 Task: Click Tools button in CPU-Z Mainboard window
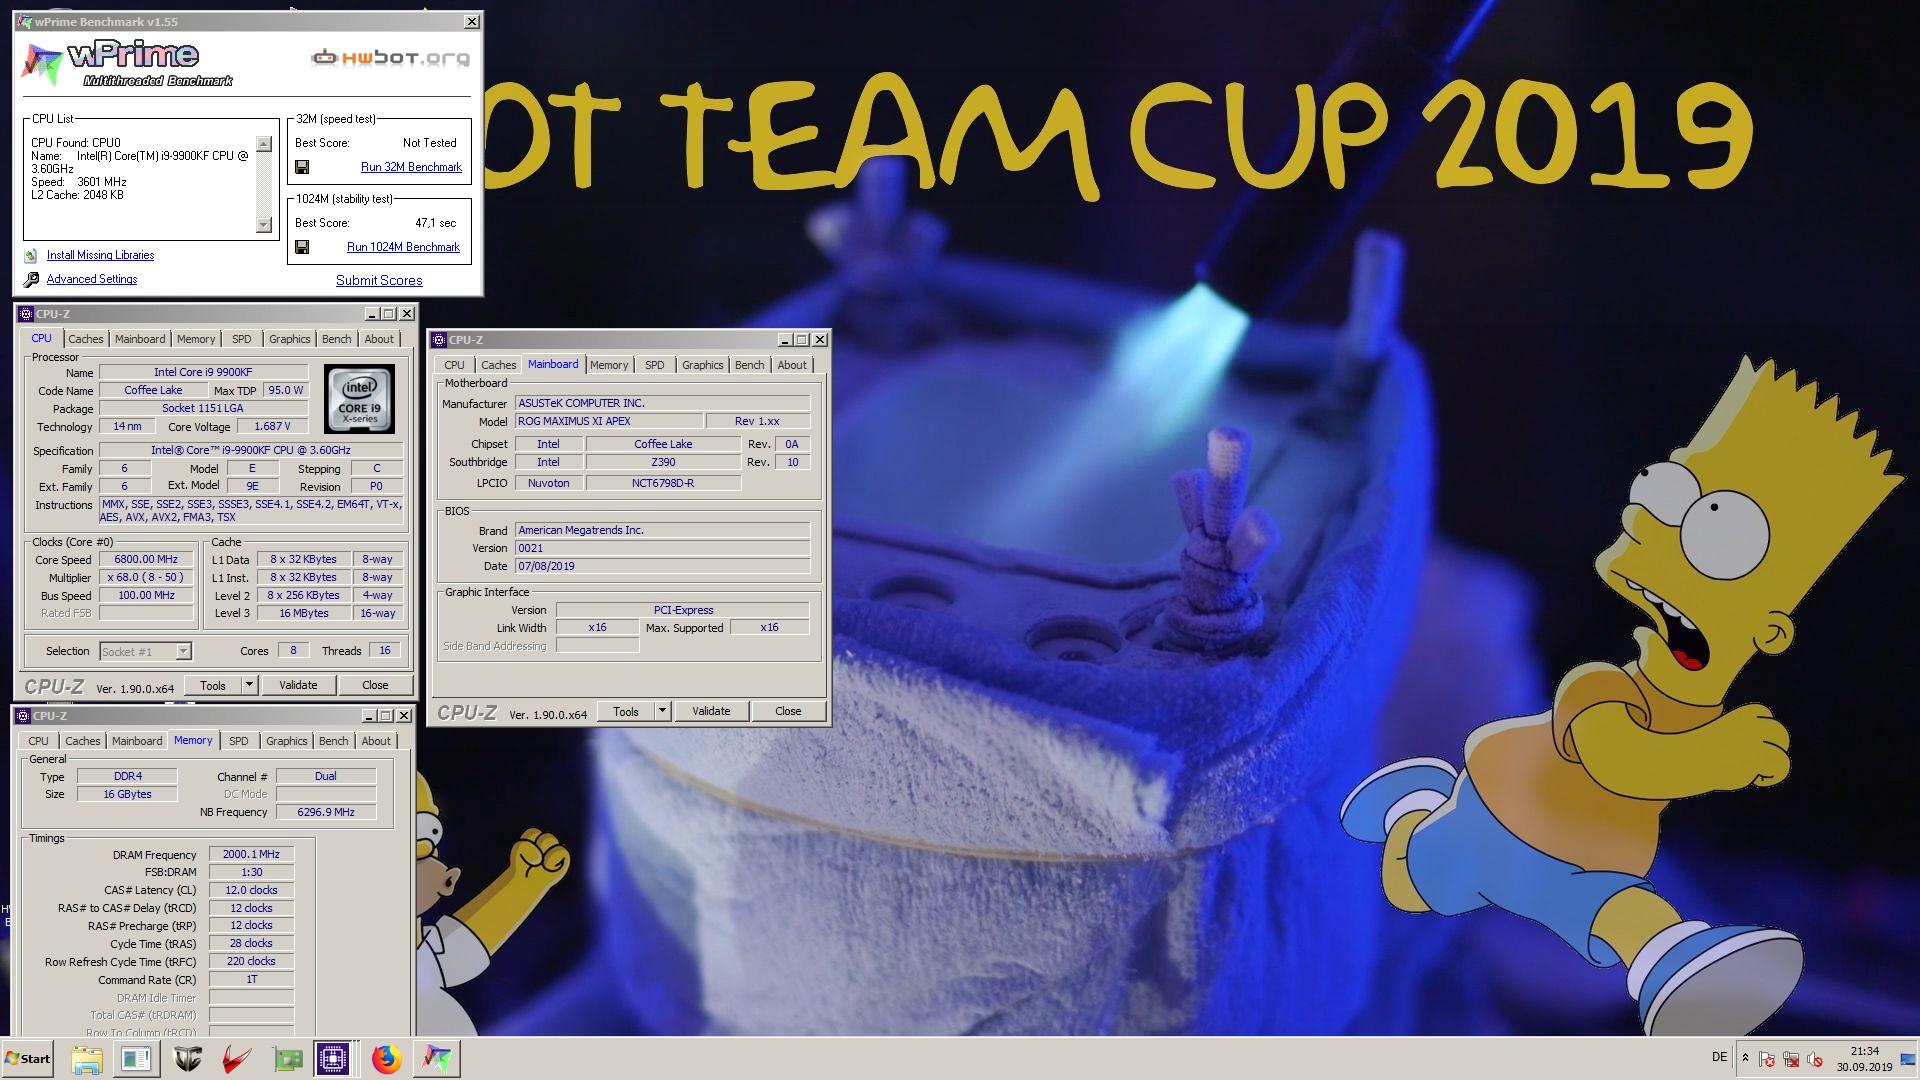(x=626, y=711)
